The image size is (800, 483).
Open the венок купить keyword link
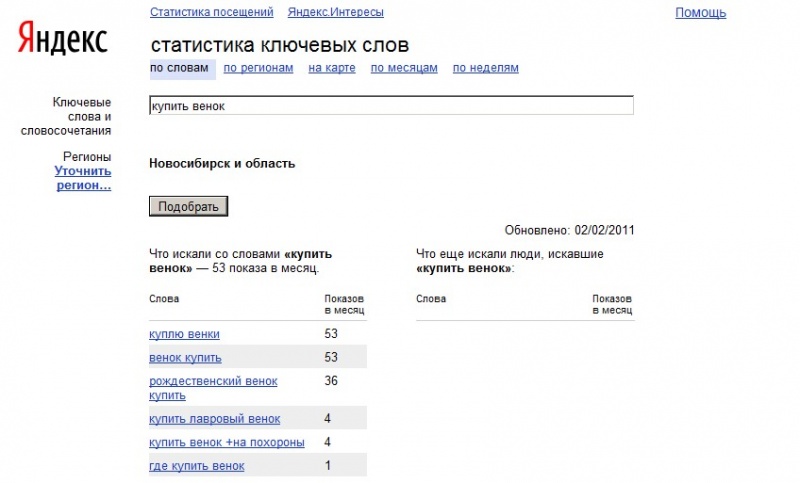[x=185, y=358]
